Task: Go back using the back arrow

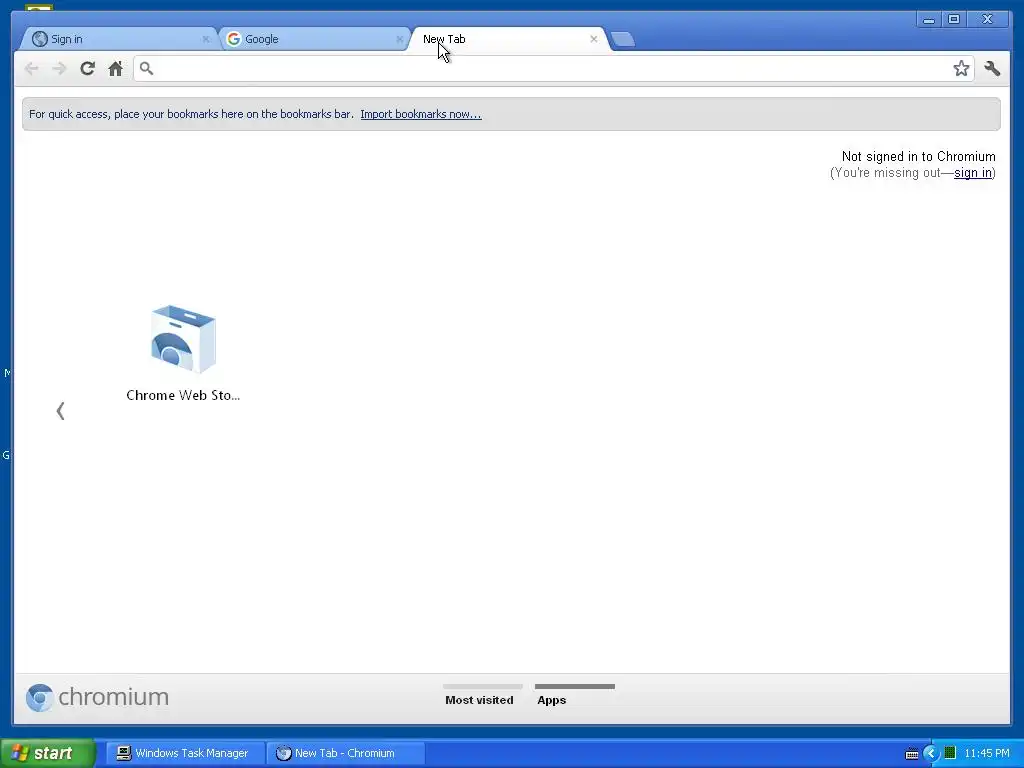Action: tap(31, 69)
